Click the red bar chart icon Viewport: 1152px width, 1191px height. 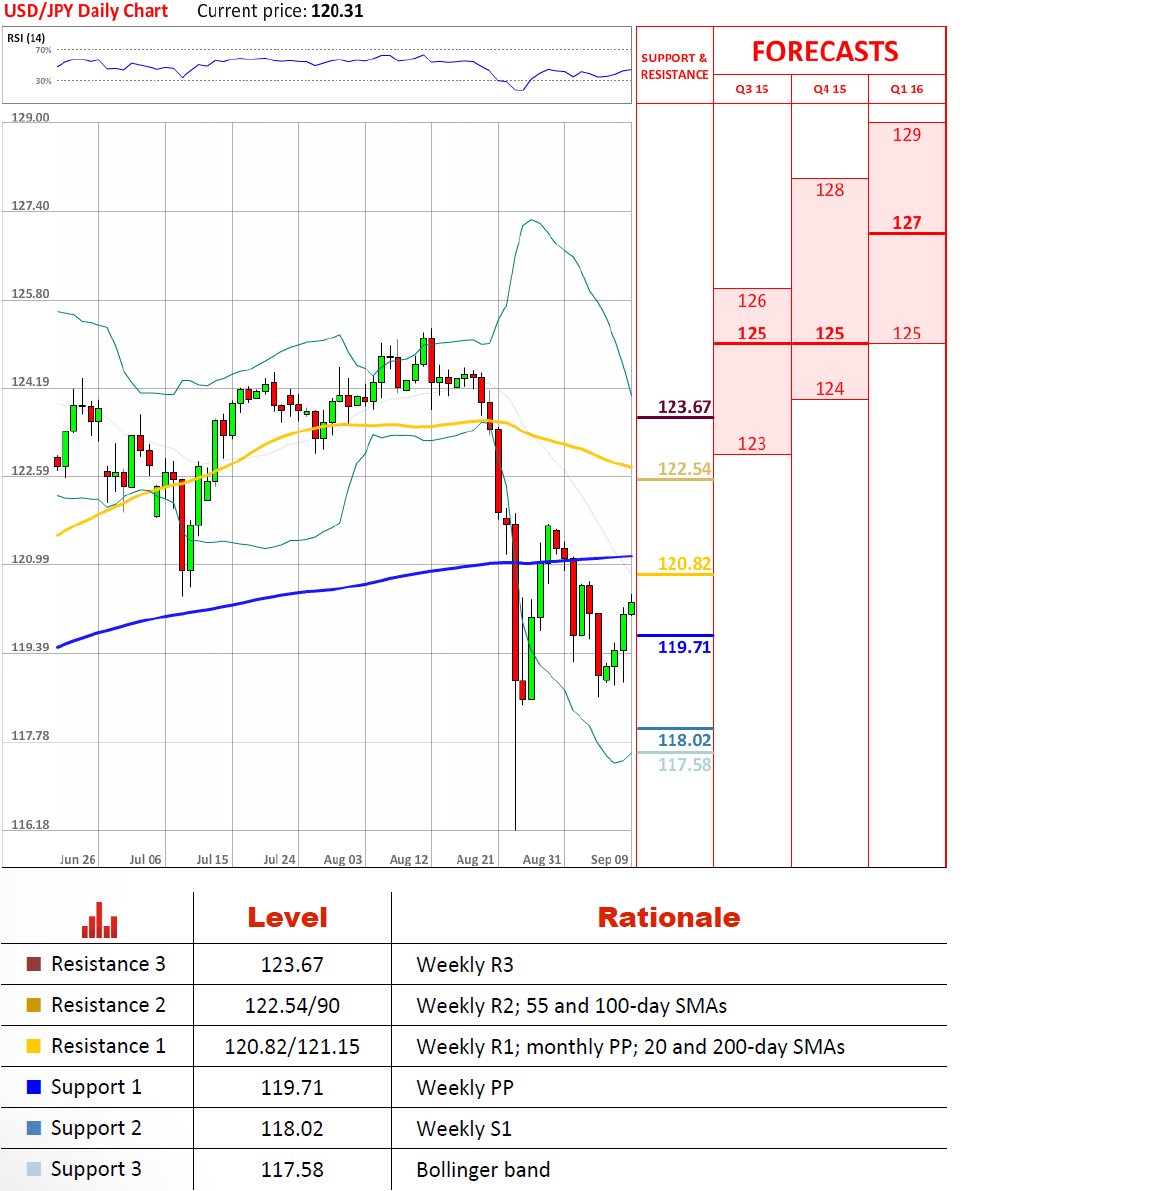99,920
